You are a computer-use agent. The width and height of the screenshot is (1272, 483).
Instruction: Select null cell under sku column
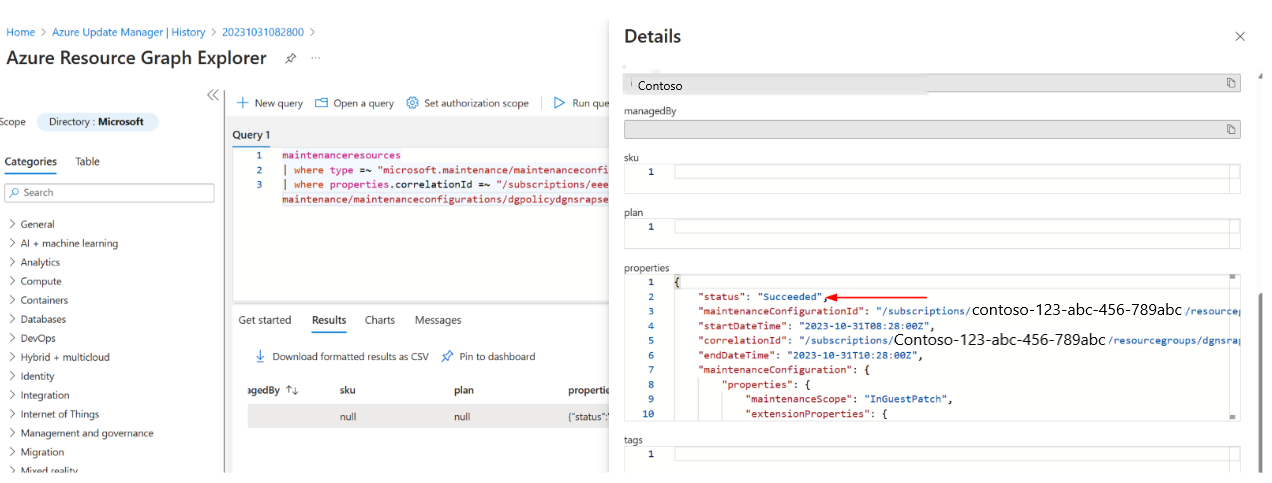pyautogui.click(x=348, y=416)
